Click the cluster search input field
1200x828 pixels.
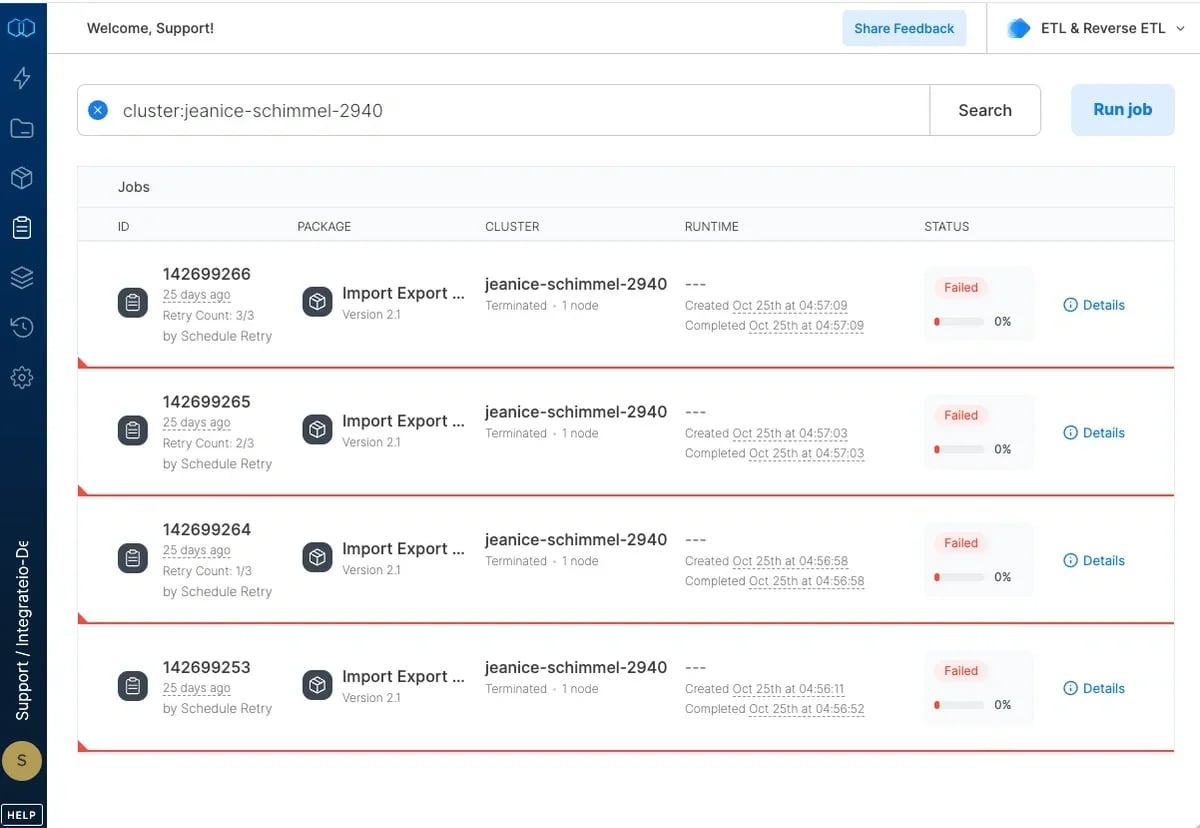[504, 110]
